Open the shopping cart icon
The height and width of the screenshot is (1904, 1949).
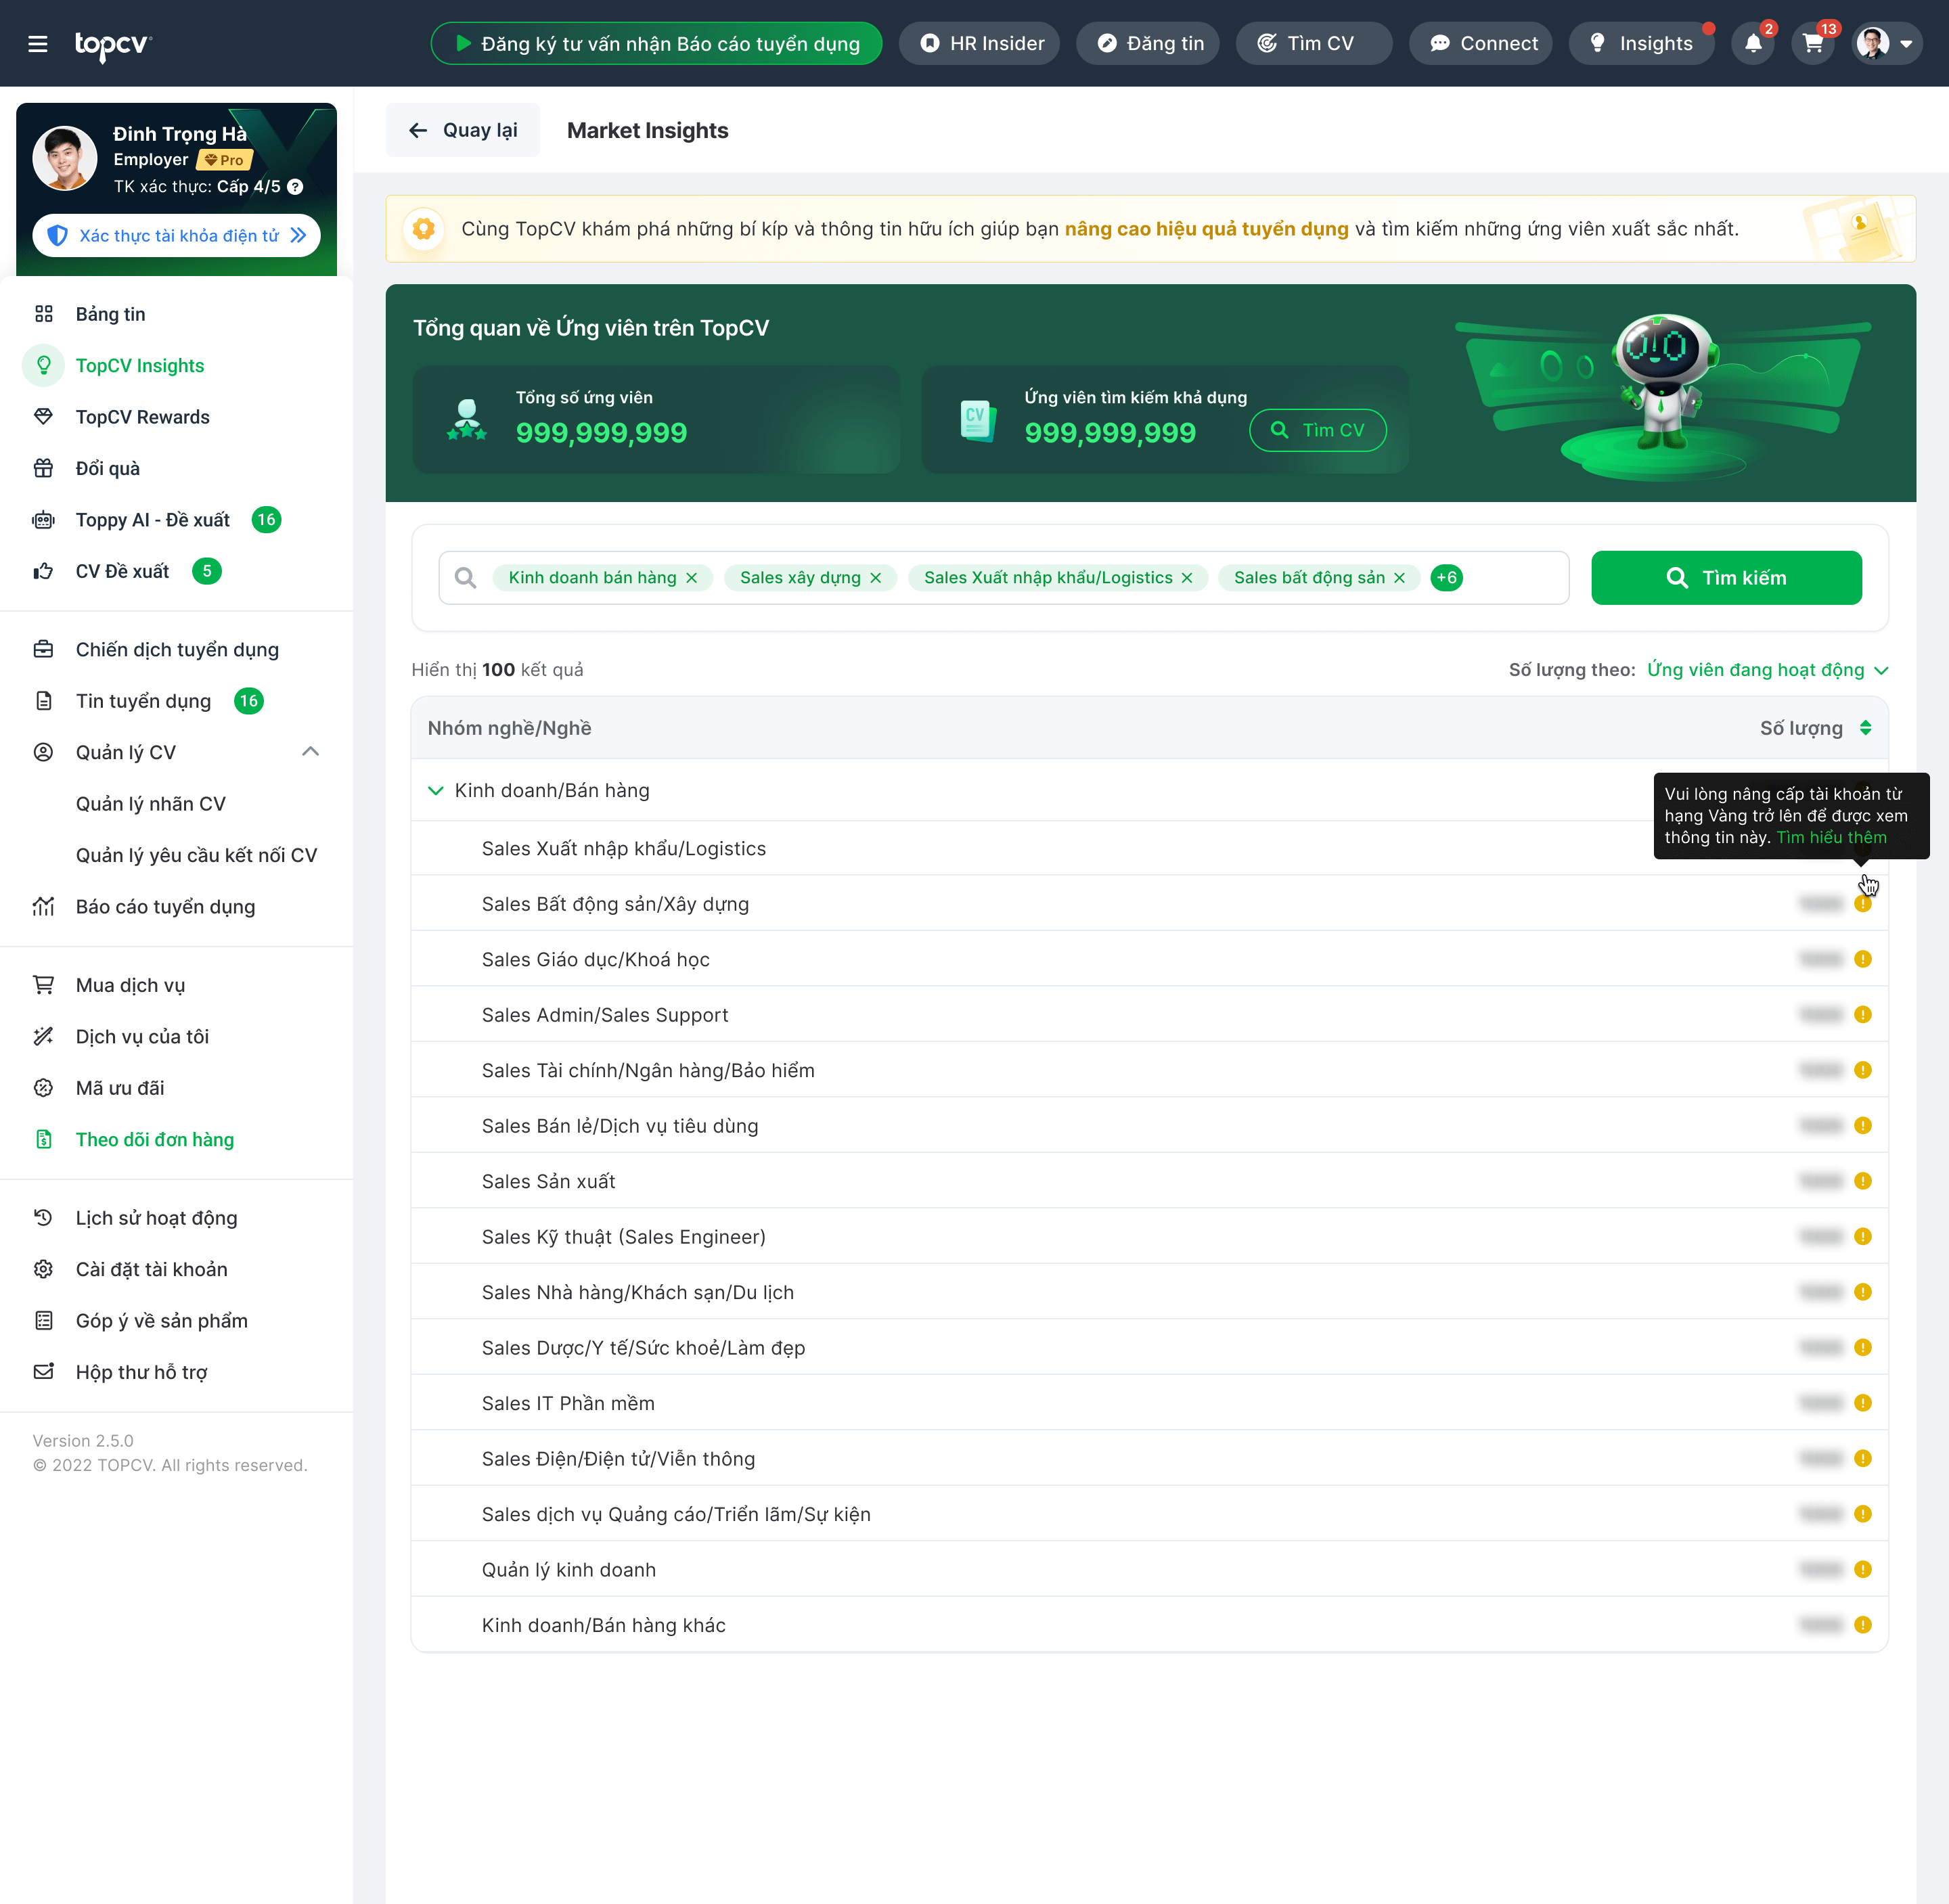(1813, 44)
